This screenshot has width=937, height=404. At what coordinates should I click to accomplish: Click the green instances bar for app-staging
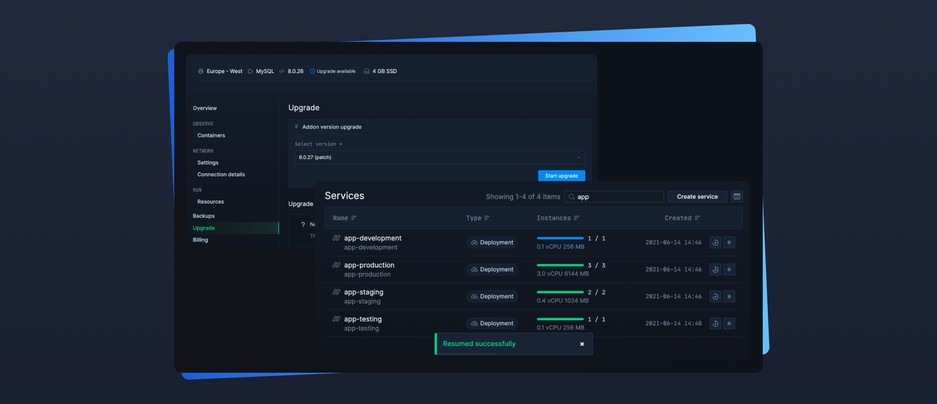pos(560,292)
